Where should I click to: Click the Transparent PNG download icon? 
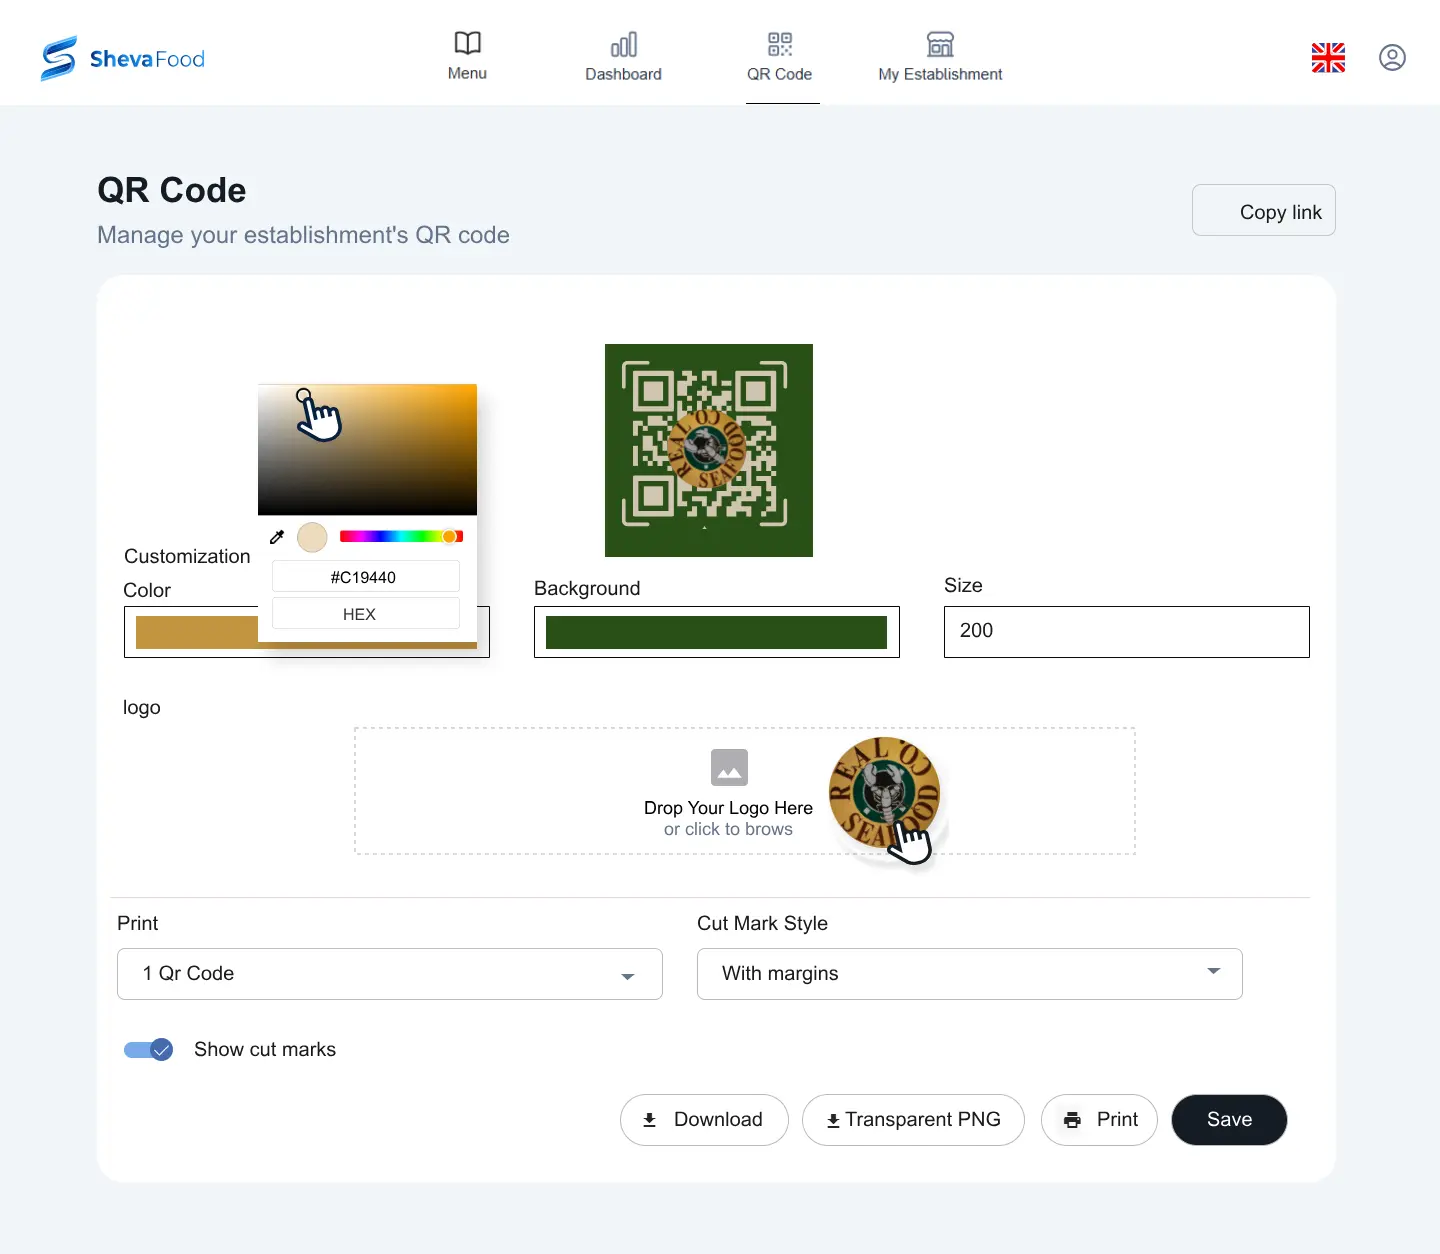pyautogui.click(x=833, y=1120)
